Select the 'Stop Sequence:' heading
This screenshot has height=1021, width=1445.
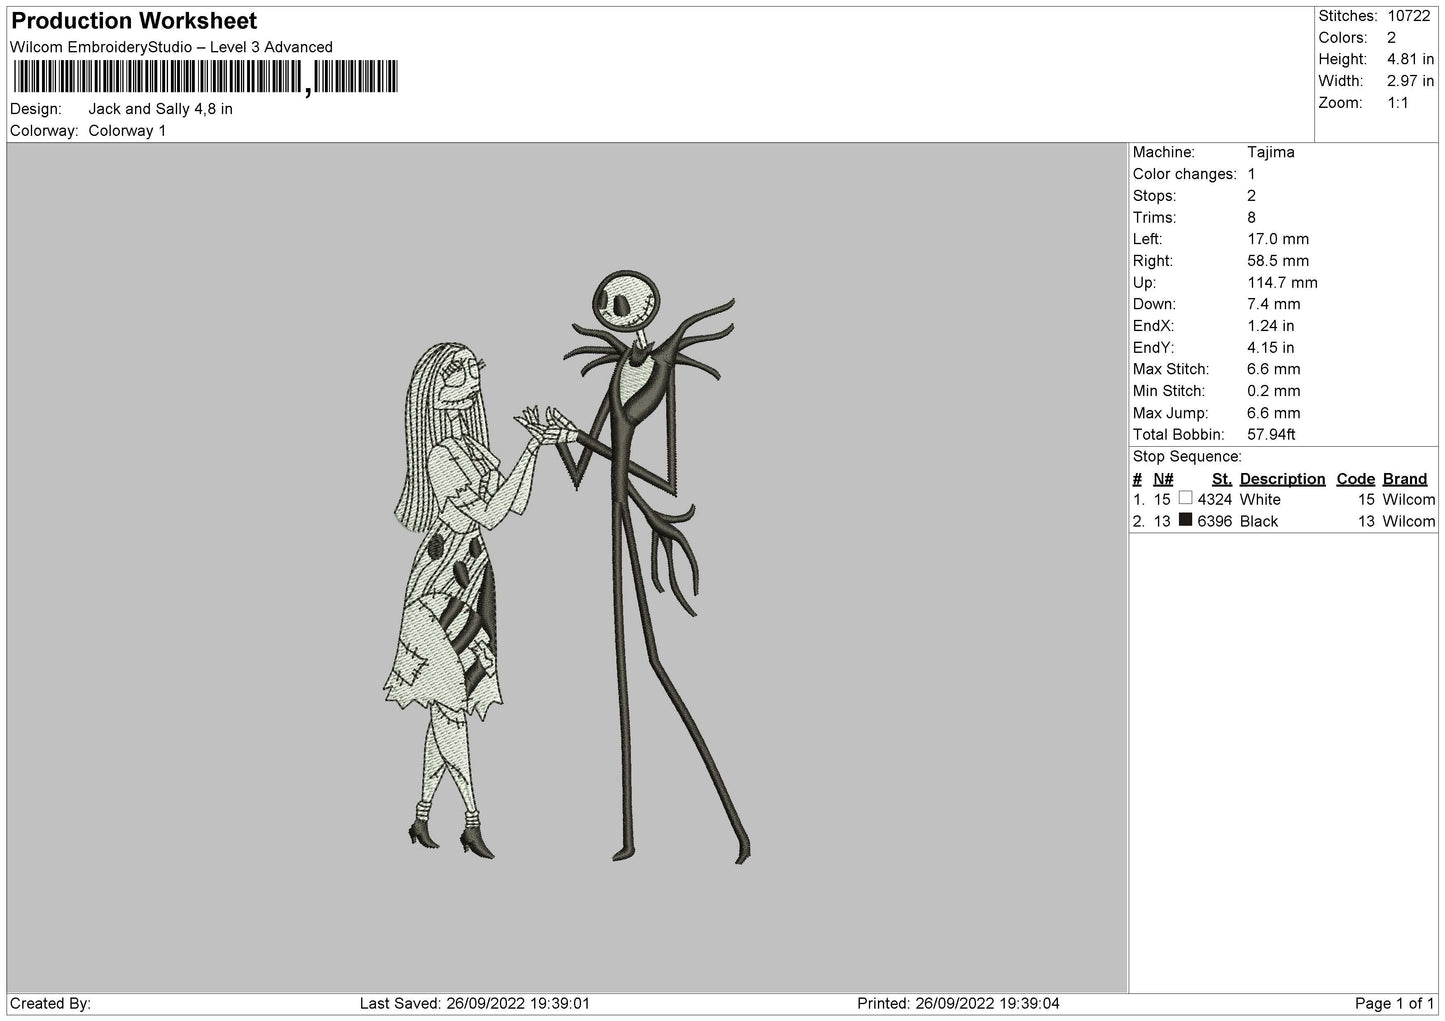(x=1187, y=457)
